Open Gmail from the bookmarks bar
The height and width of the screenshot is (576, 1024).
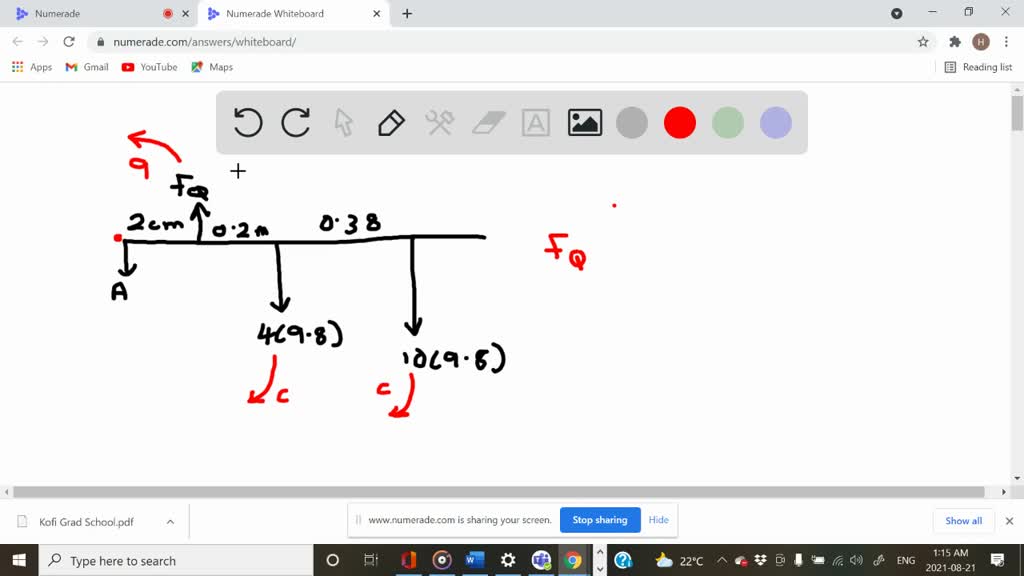[86, 67]
